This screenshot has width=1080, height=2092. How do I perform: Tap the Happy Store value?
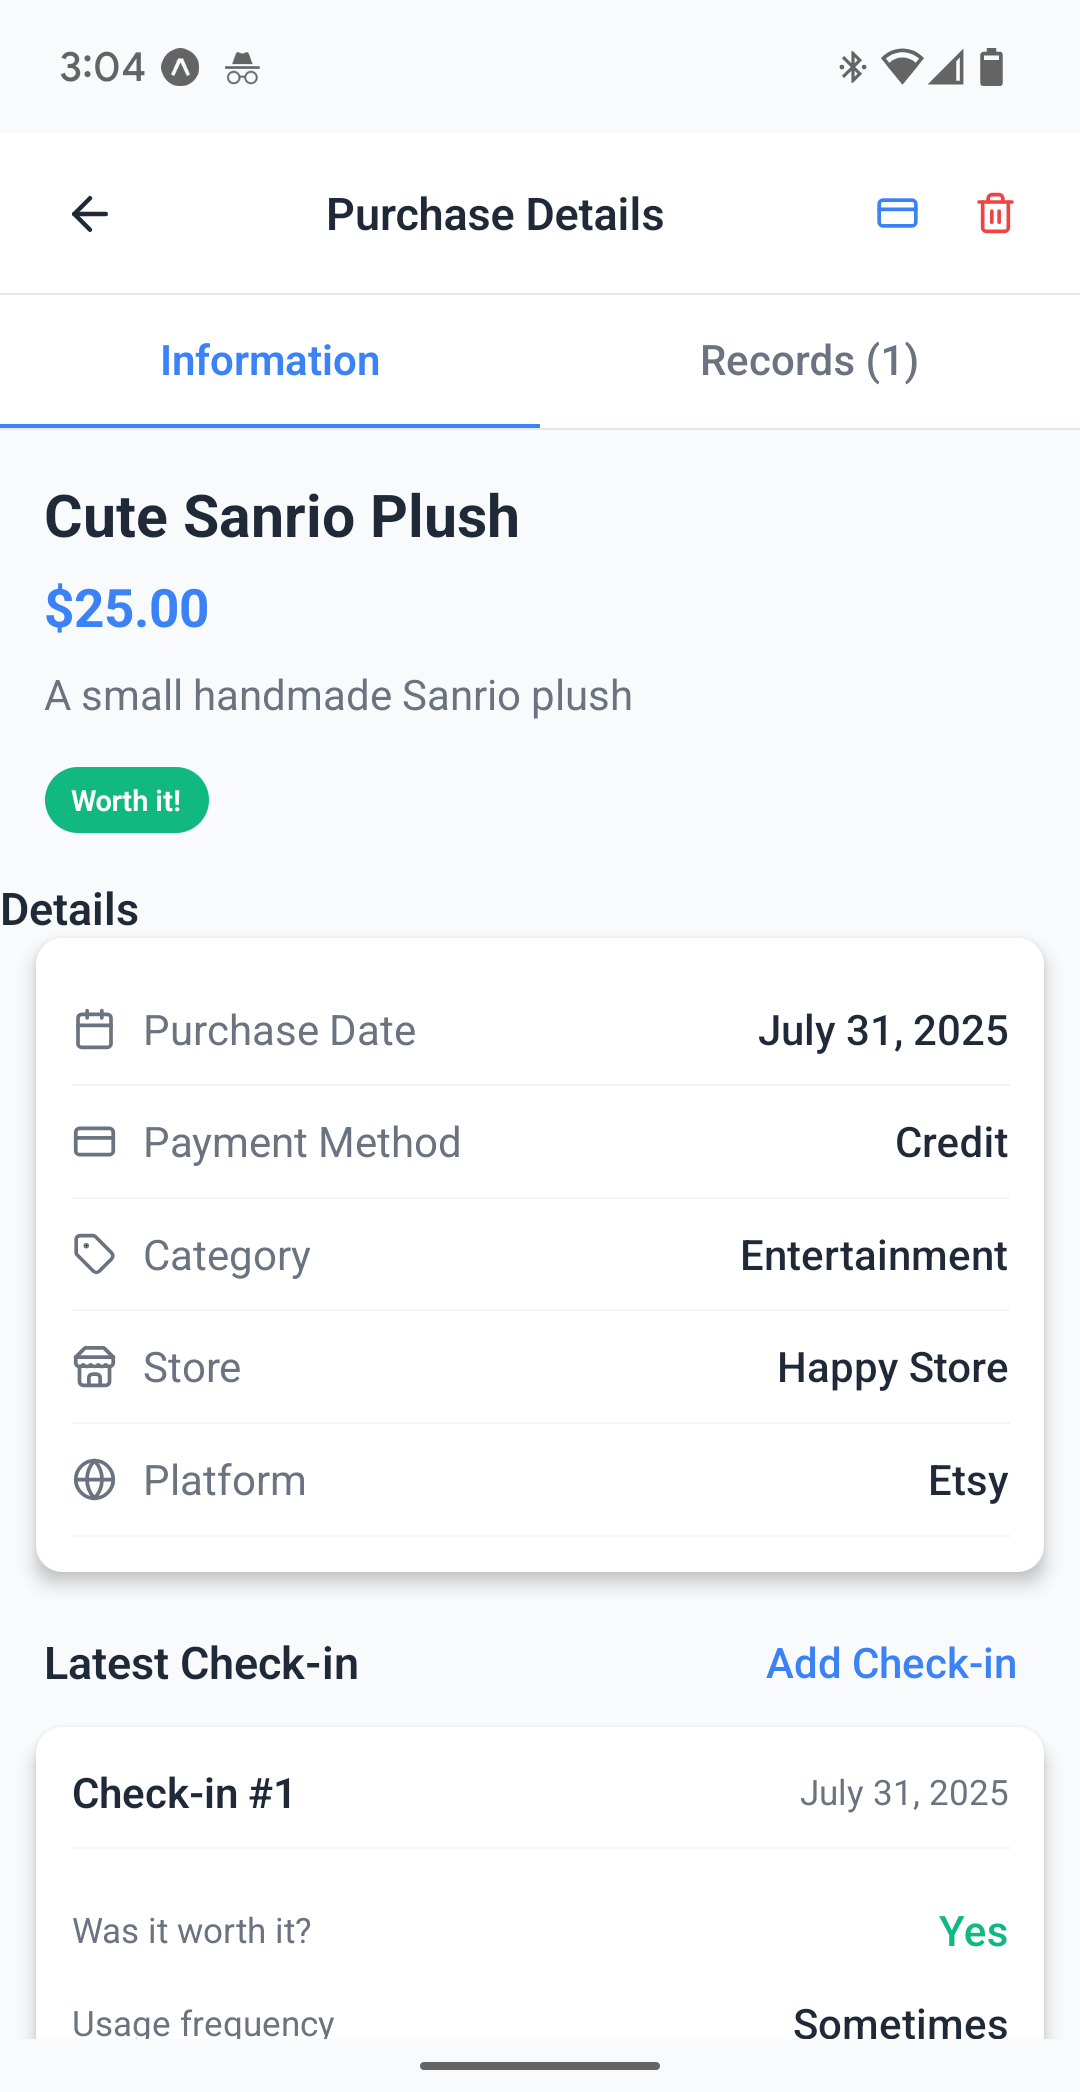click(x=892, y=1367)
